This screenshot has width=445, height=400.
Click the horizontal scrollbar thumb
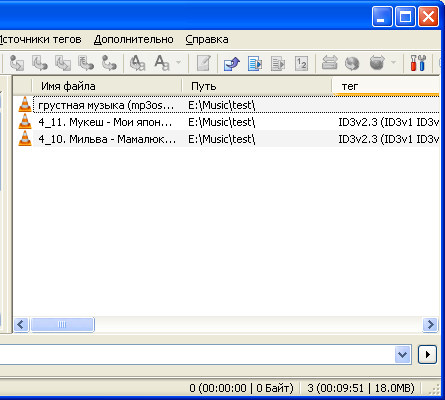pyautogui.click(x=62, y=324)
